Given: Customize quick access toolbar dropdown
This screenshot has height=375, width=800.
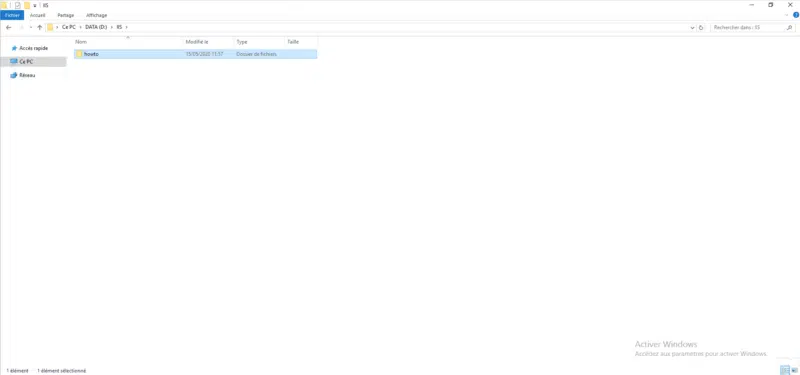Looking at the screenshot, I should (x=35, y=5).
